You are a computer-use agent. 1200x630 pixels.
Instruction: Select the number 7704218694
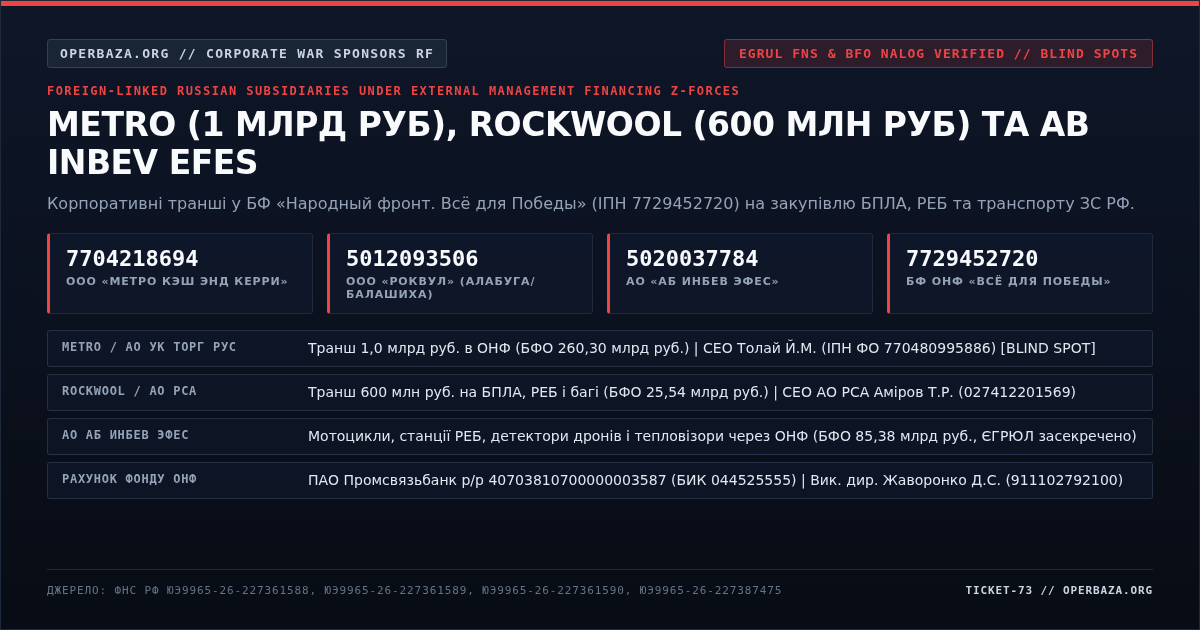coord(132,259)
